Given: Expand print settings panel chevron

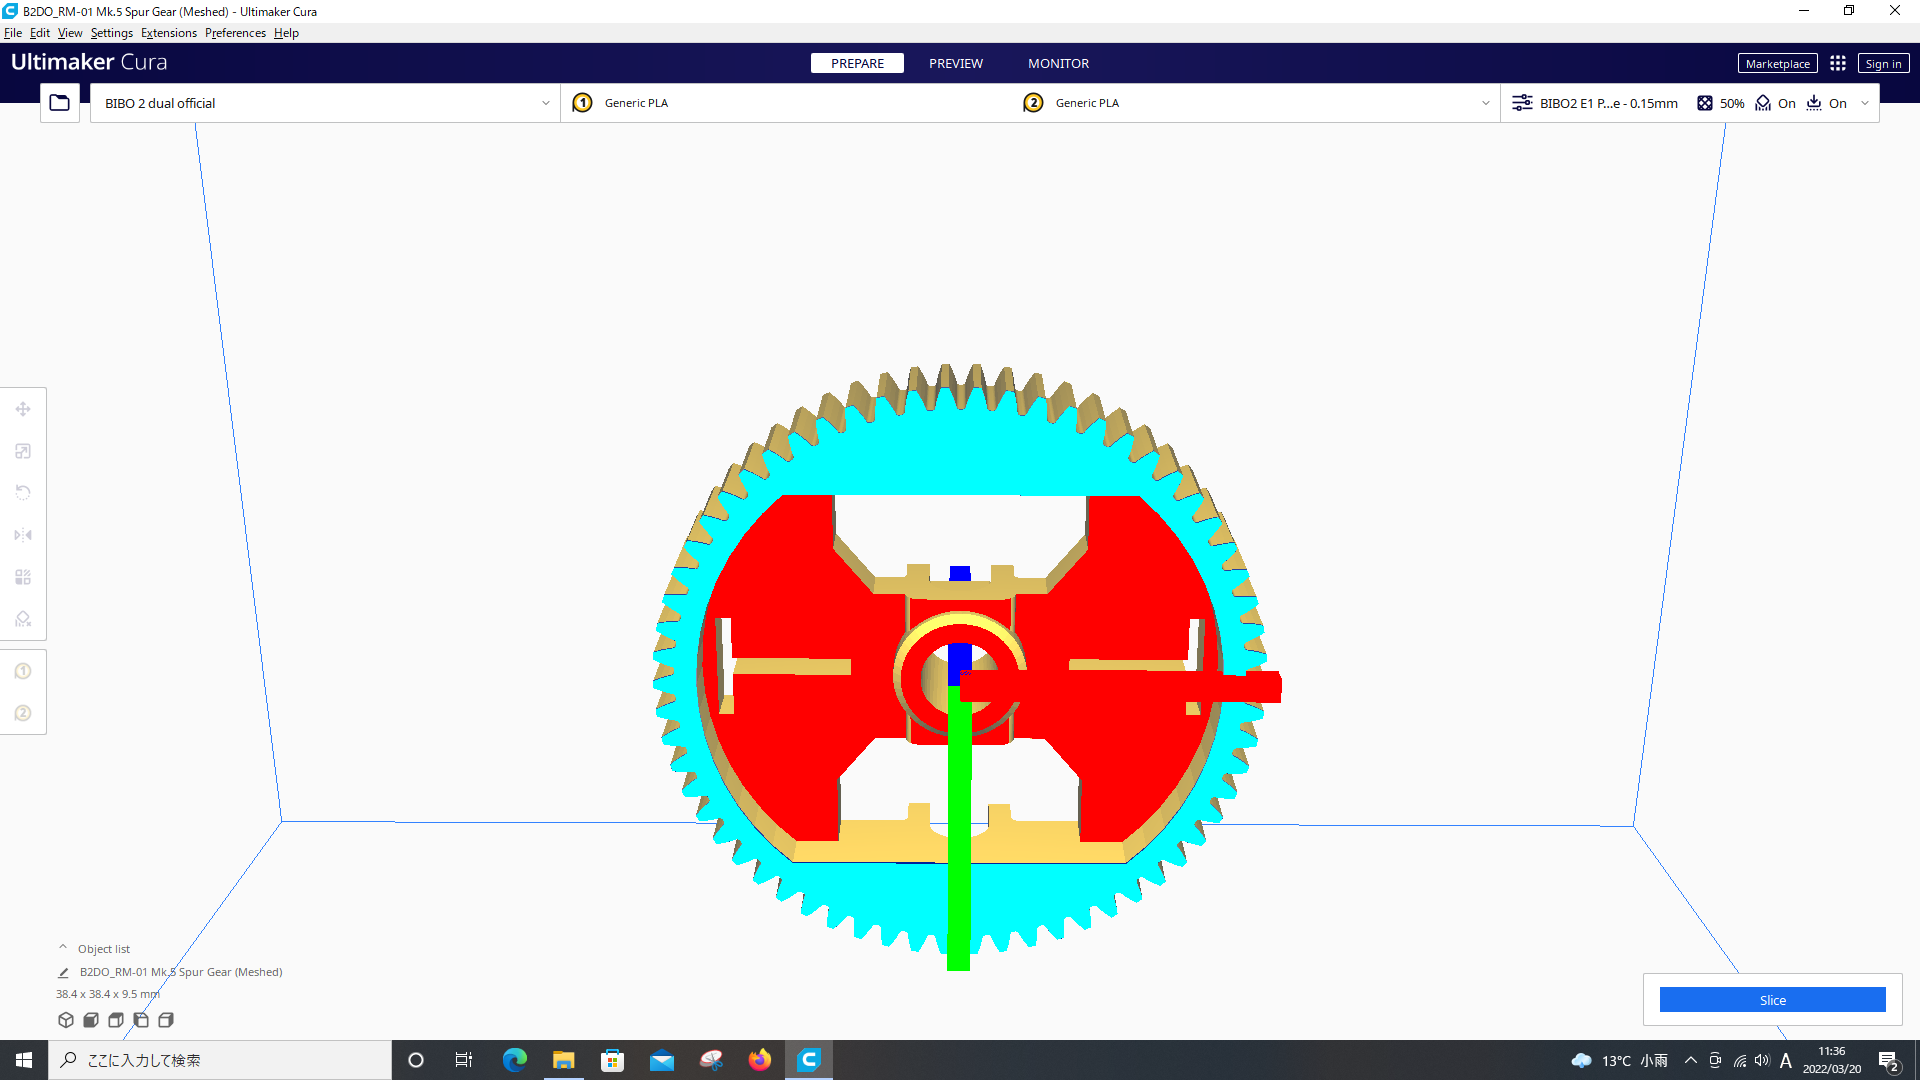Looking at the screenshot, I should 1865,103.
